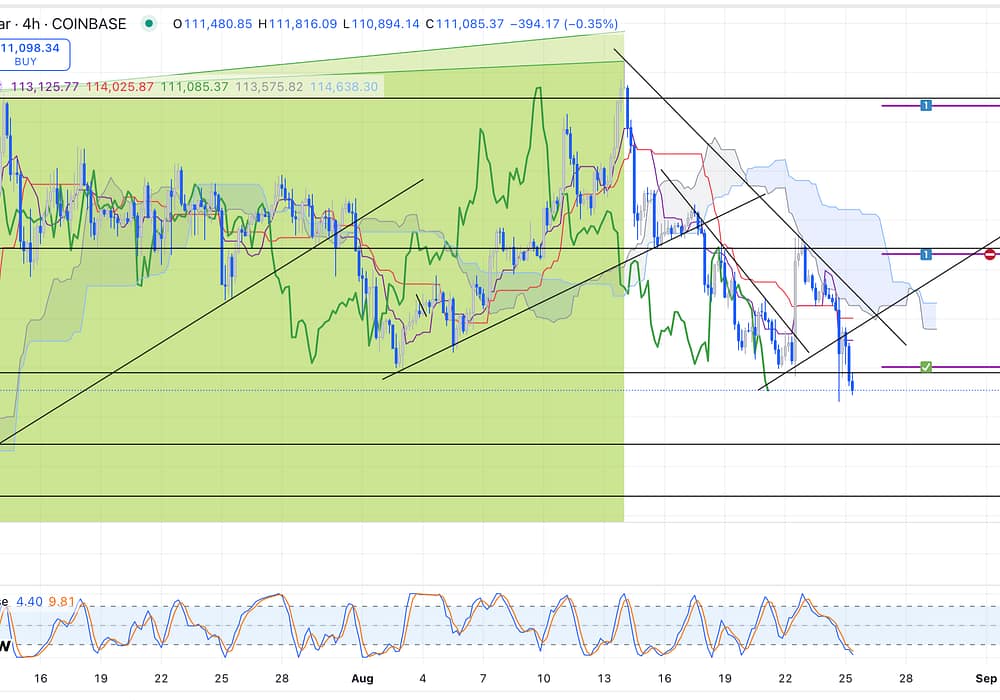Select the Sep label on time axis
Screen dimensions: 1000x700
click(x=988, y=677)
